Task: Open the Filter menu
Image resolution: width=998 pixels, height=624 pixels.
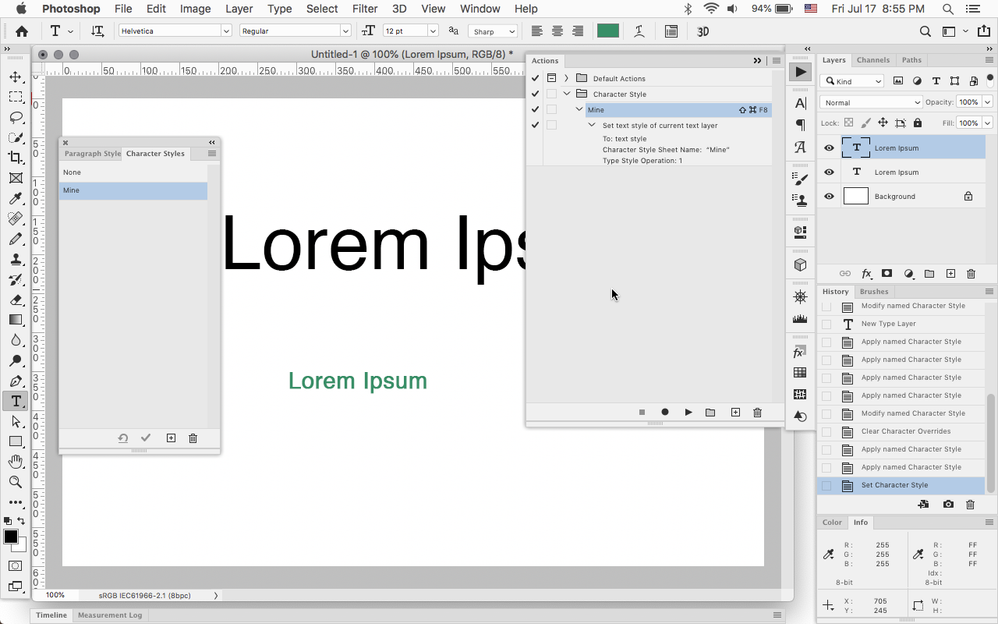Action: point(364,9)
